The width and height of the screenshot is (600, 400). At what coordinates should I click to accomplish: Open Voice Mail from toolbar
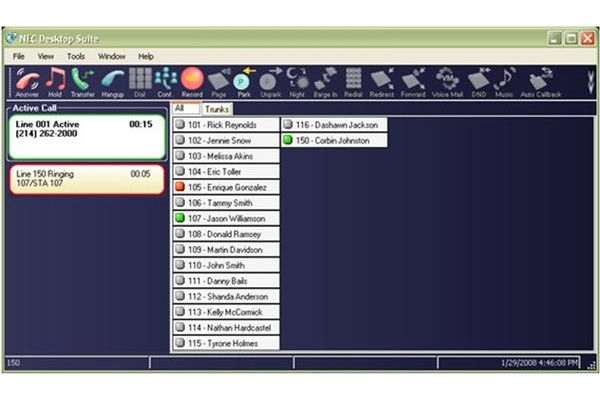447,82
